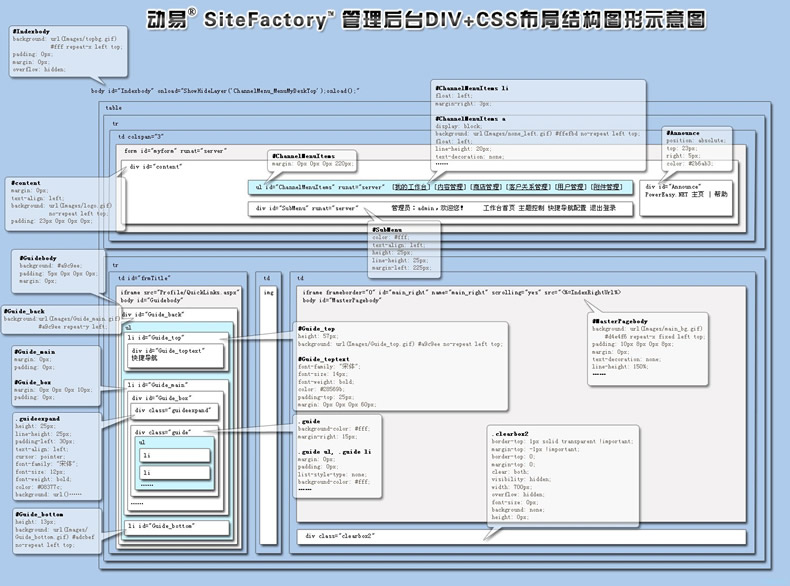Click the #Guidebody callout heading
This screenshot has width=790, height=586.
[38, 258]
